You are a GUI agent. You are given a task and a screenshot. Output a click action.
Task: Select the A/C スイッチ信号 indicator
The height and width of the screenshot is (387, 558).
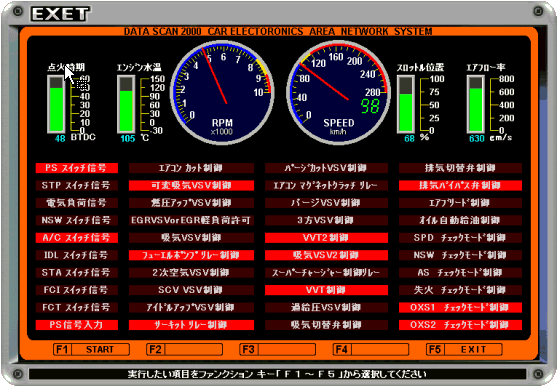coord(77,238)
